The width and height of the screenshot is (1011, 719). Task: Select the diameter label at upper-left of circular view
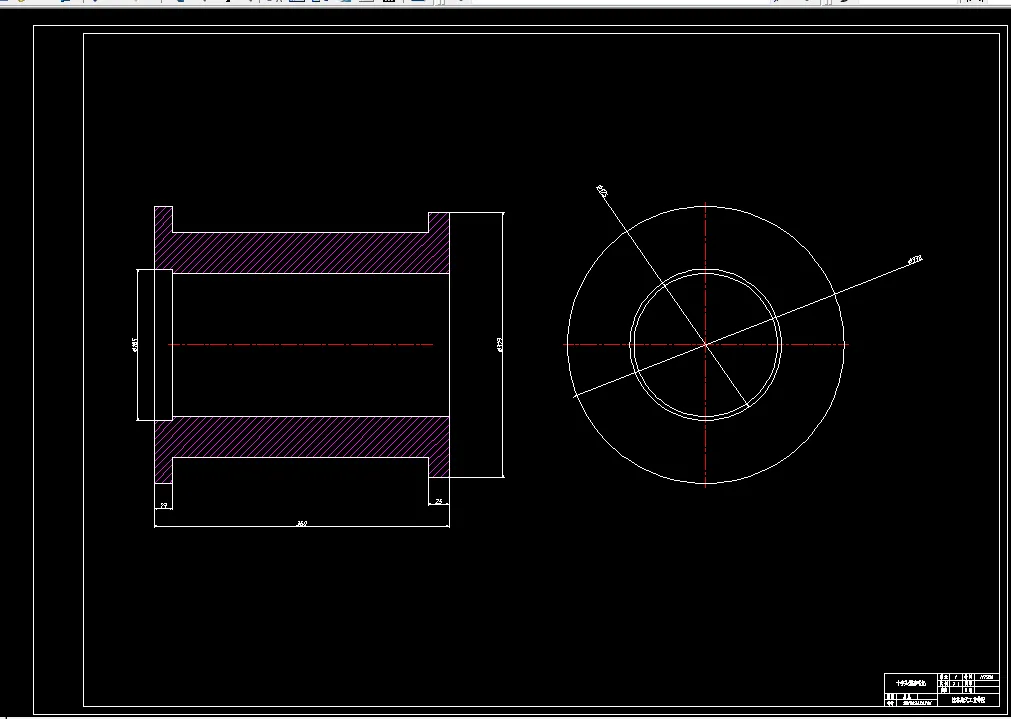coord(602,190)
